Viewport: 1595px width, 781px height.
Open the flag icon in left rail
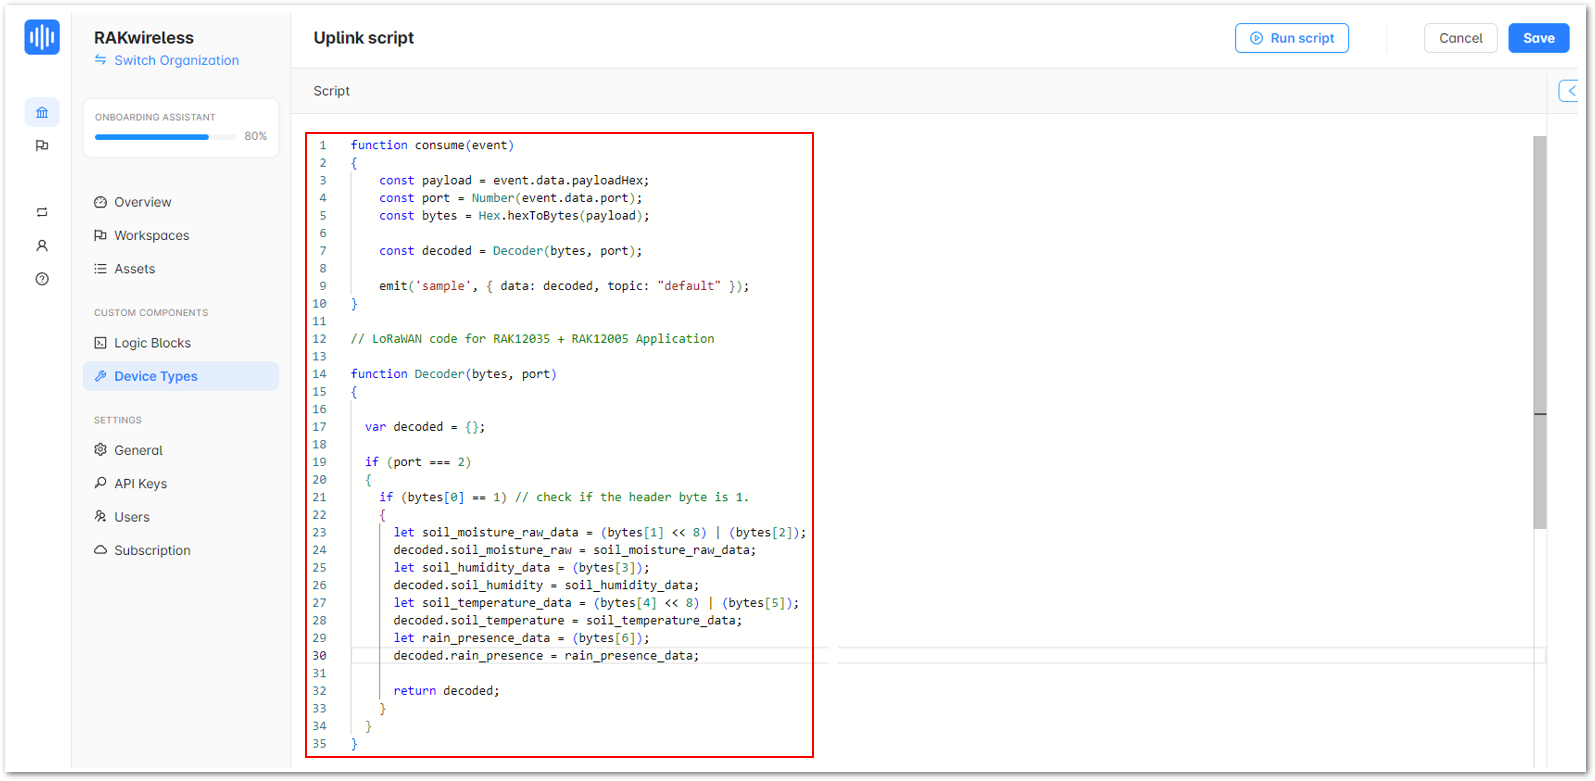[x=42, y=146]
